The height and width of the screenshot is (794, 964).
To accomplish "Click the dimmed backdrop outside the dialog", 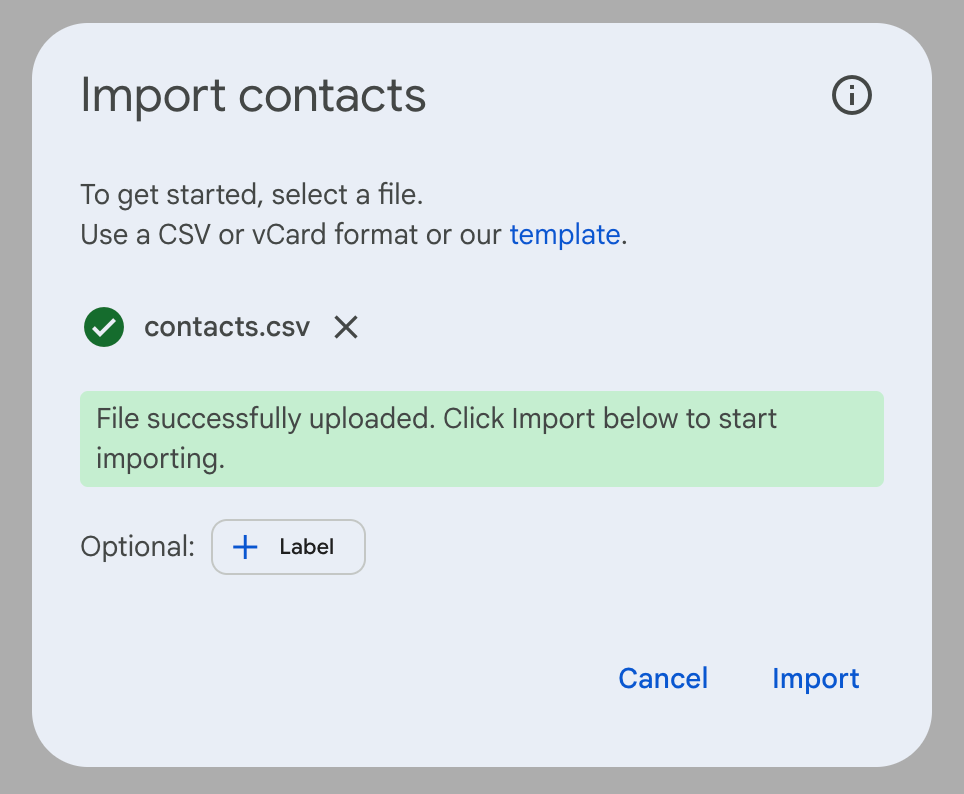I will coord(15,400).
